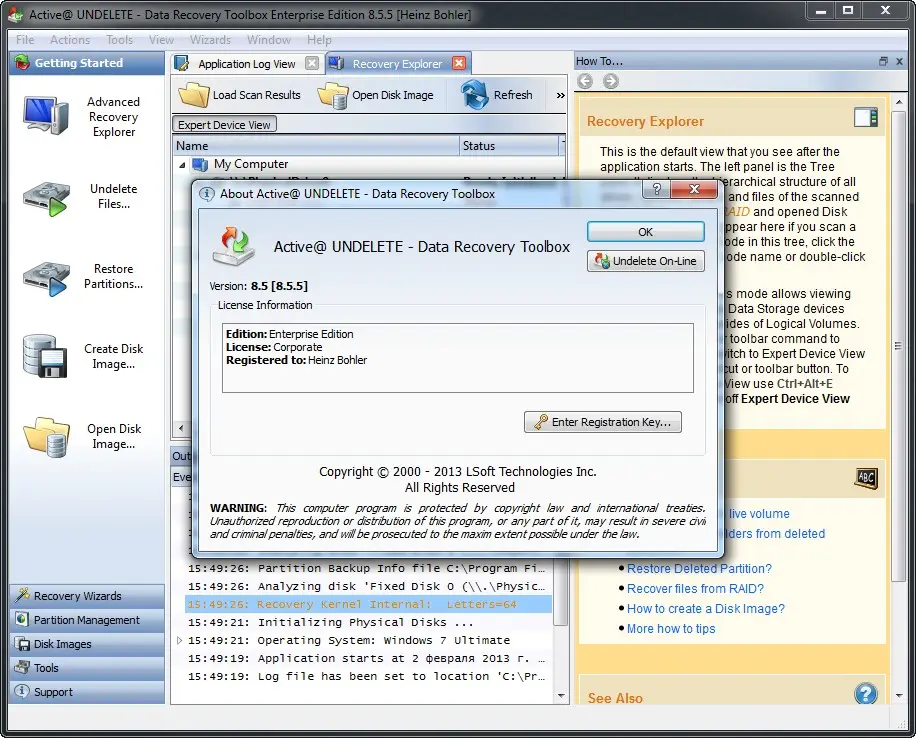The width and height of the screenshot is (916, 738).
Task: Open the Wizards menu
Action: pos(210,40)
